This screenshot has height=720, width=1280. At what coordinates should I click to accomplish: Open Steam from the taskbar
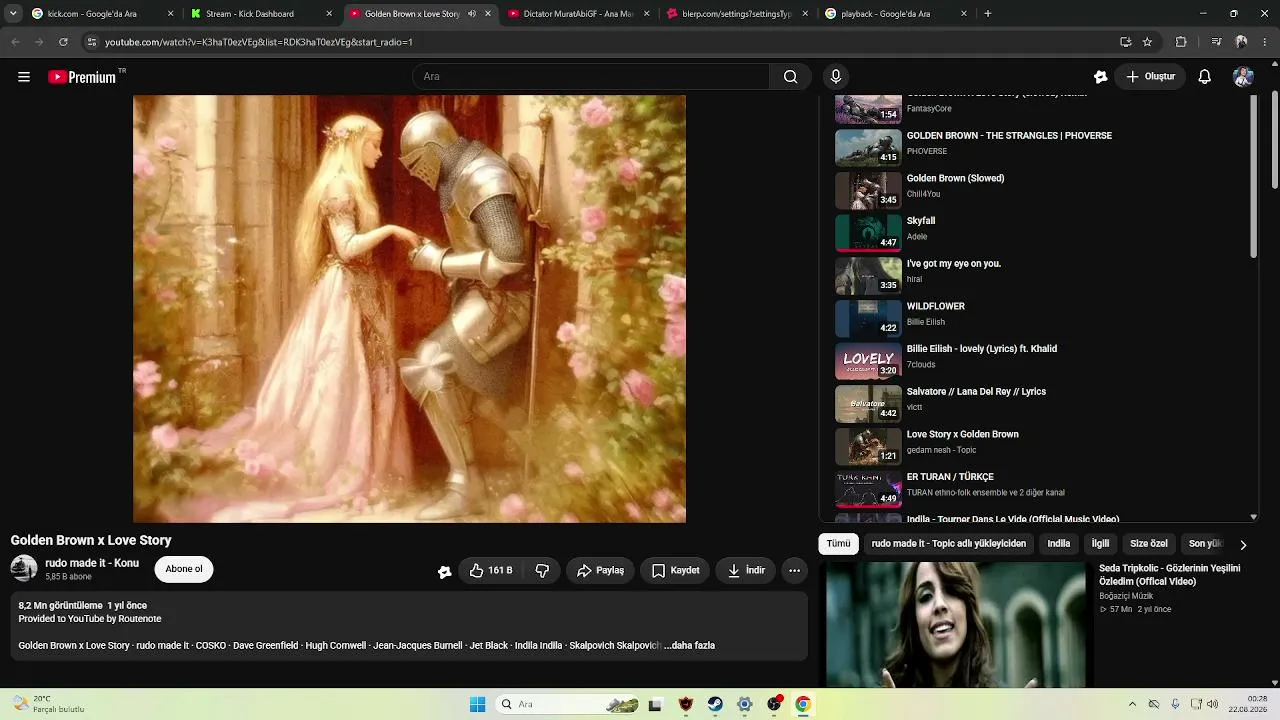click(715, 705)
